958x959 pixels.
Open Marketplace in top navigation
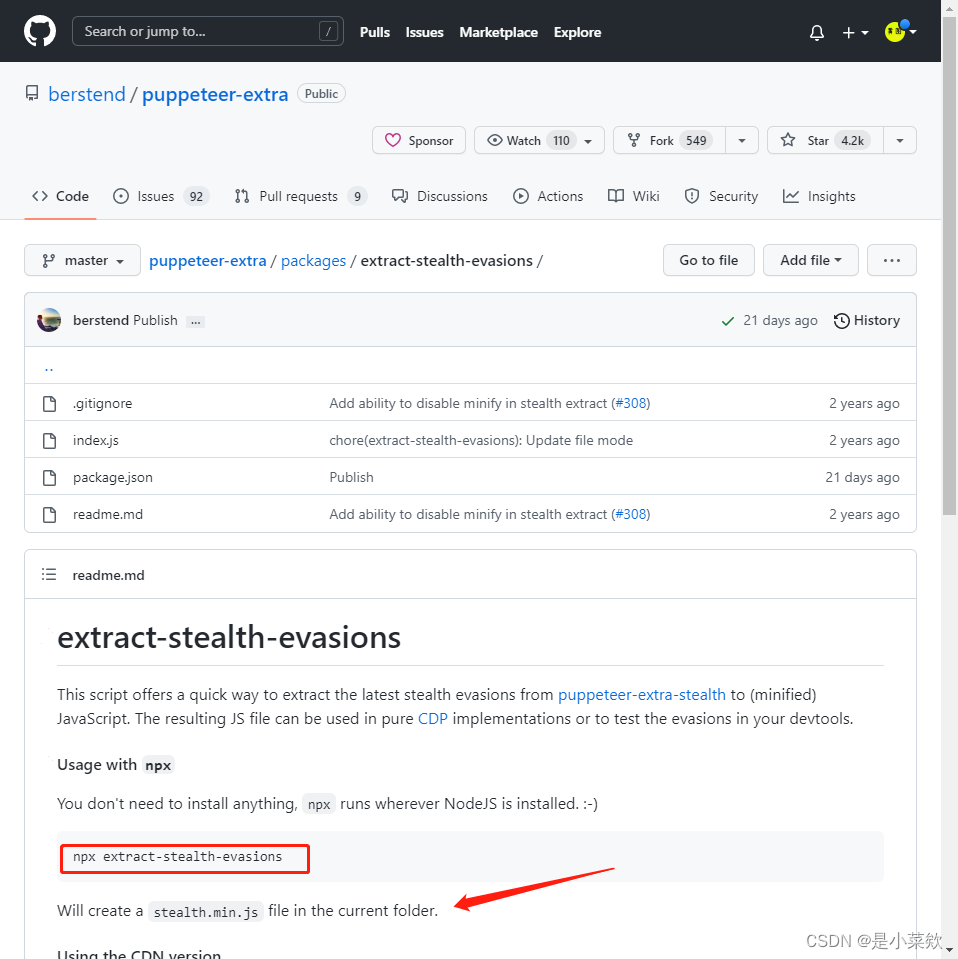pos(498,32)
